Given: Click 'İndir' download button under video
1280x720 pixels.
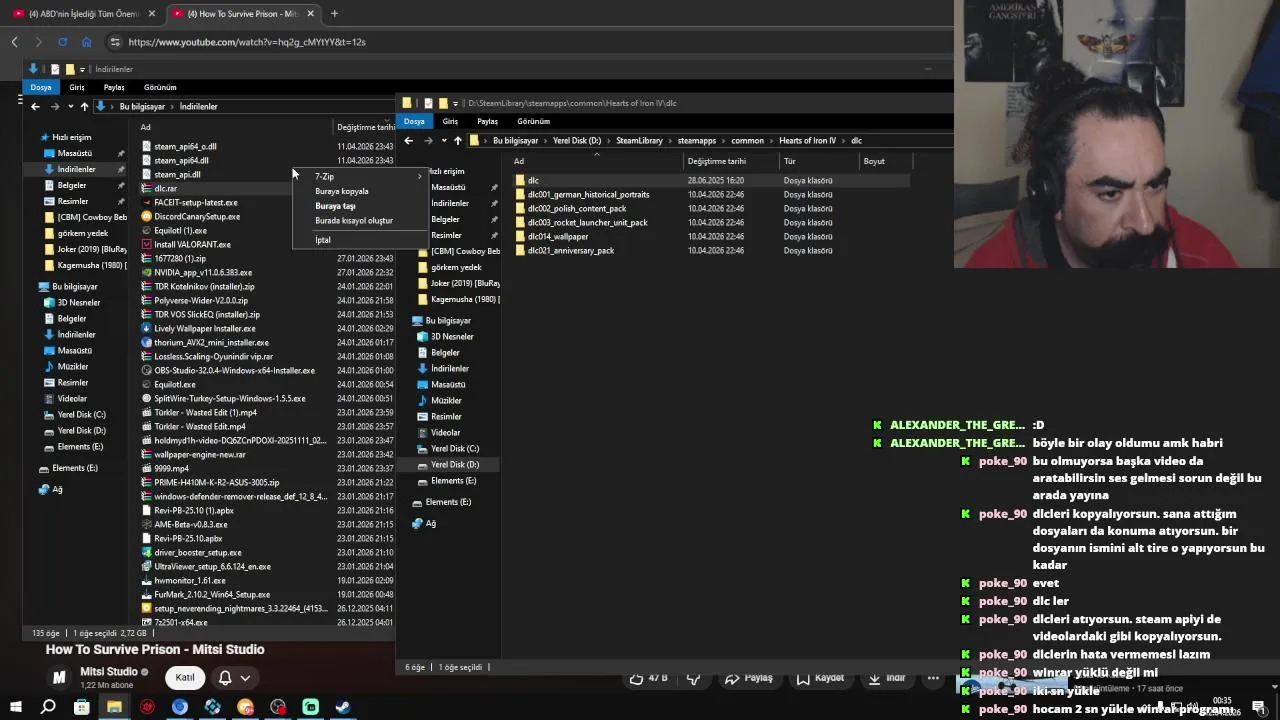Looking at the screenshot, I should click(886, 678).
